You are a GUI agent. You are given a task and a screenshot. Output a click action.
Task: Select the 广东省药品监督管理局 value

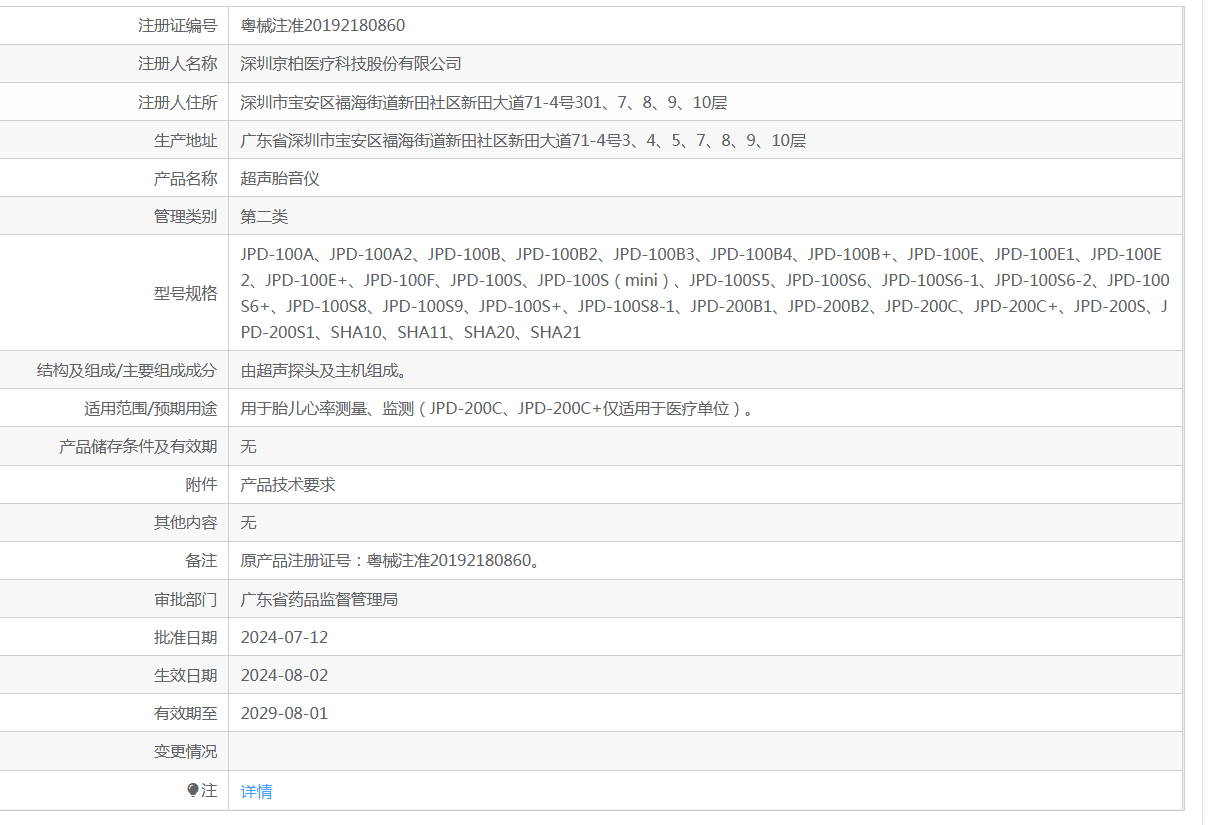[x=320, y=599]
